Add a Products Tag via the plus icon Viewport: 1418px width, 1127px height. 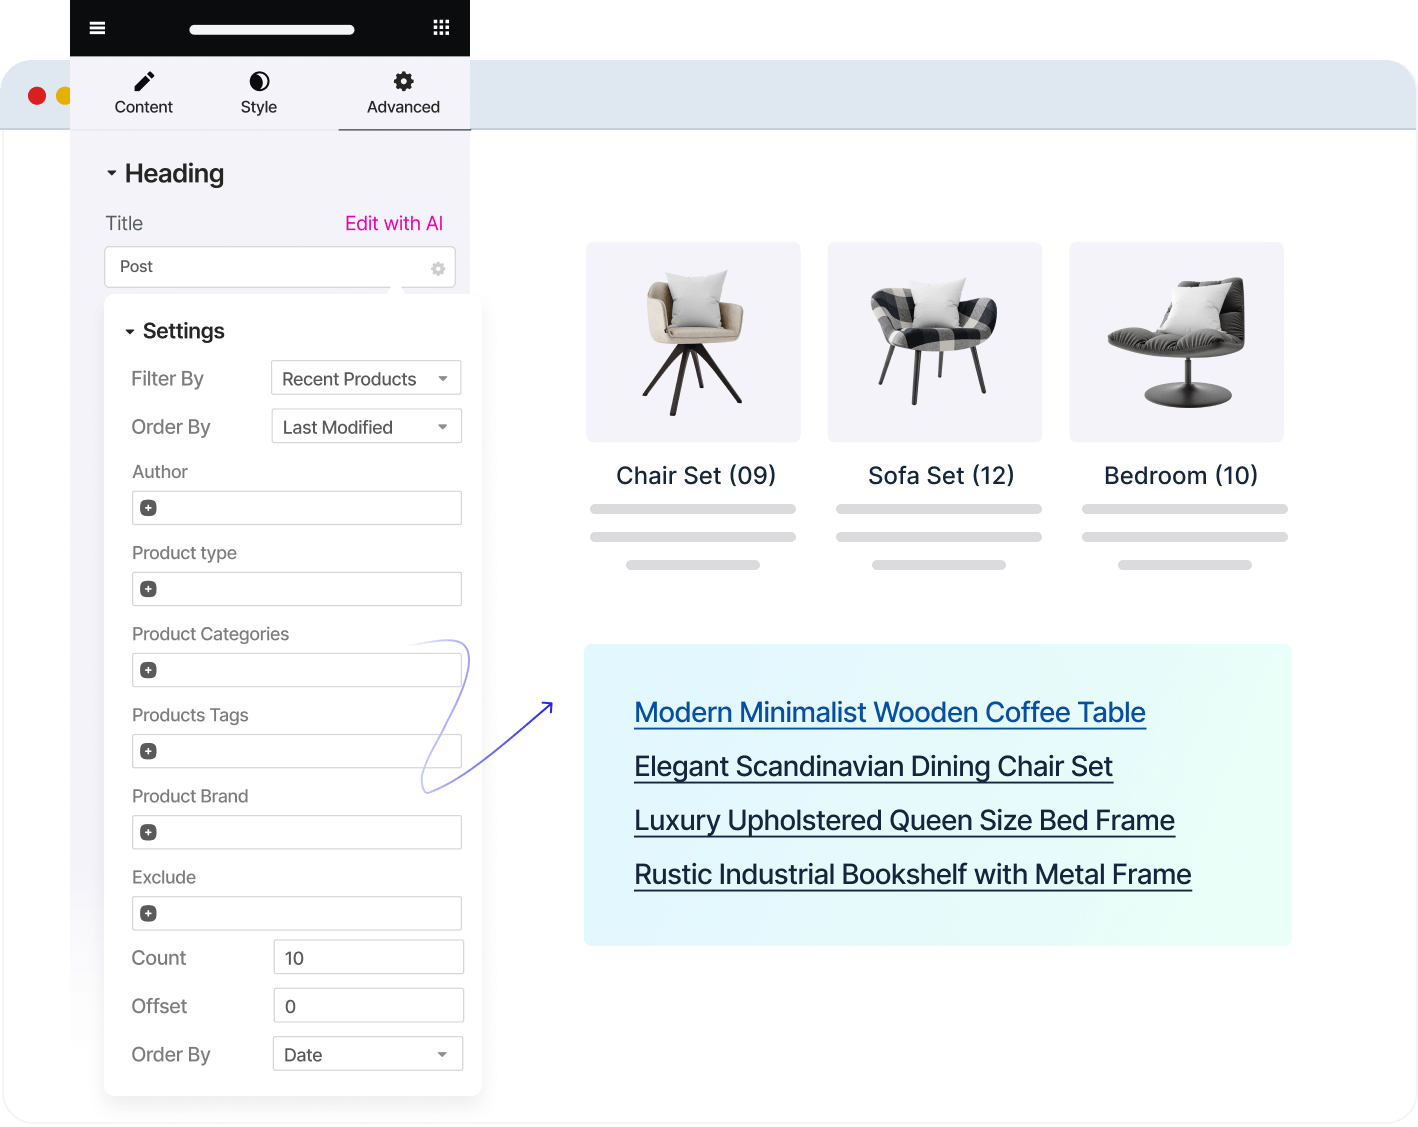point(147,751)
